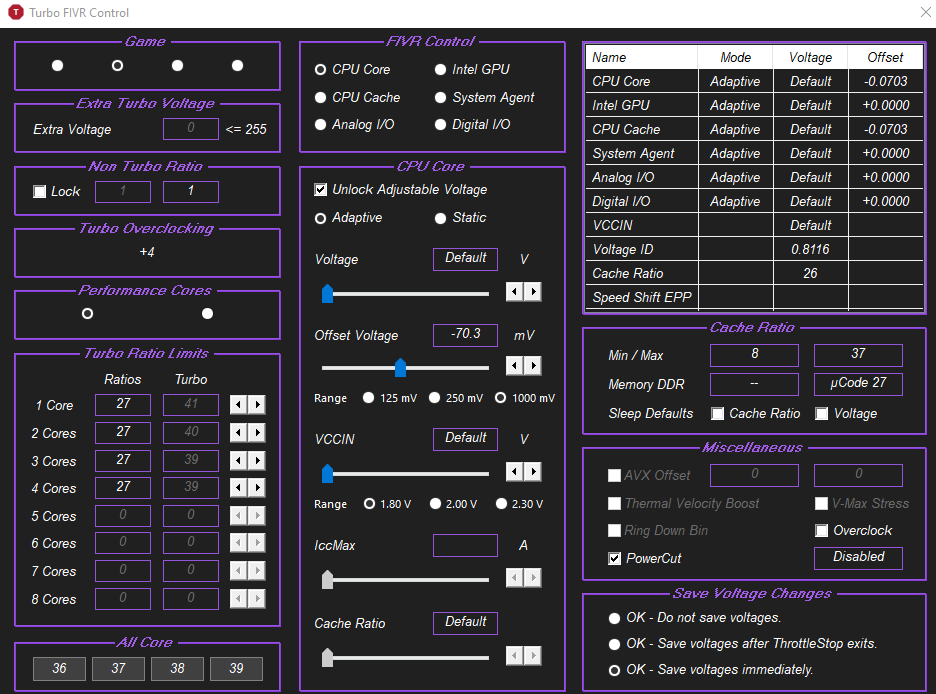The image size is (936, 694).
Task: Choose Static voltage mode
Action: pos(461,218)
